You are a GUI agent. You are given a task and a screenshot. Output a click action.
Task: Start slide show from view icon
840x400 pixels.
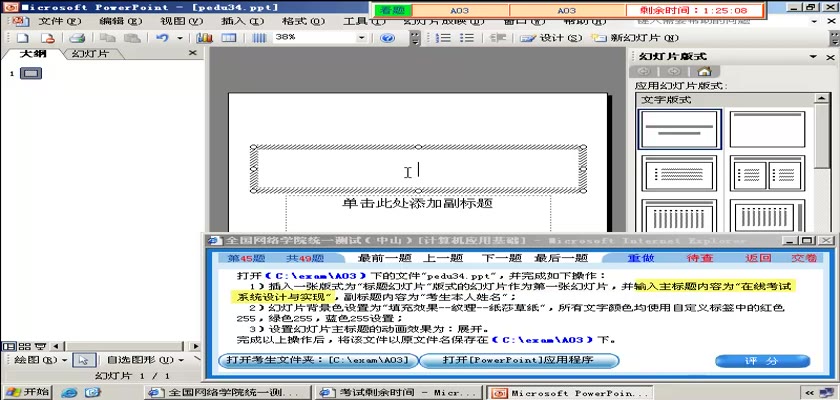[41, 346]
